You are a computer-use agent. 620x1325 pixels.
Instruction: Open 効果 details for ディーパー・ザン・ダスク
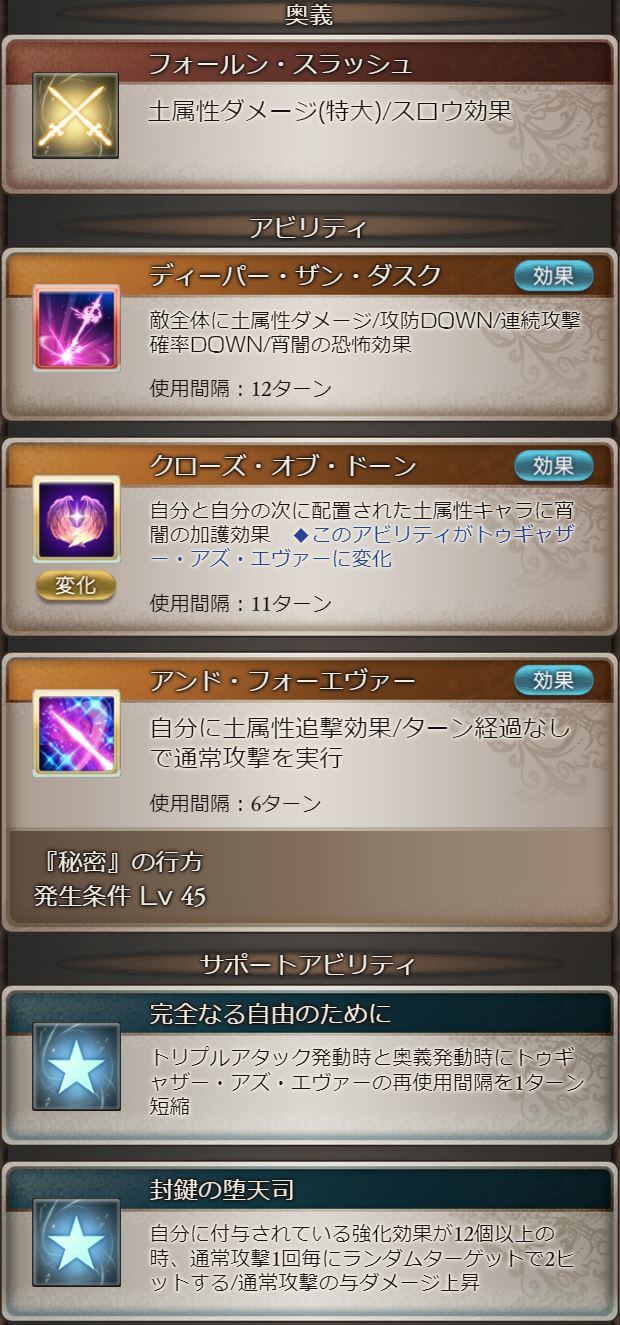(554, 275)
